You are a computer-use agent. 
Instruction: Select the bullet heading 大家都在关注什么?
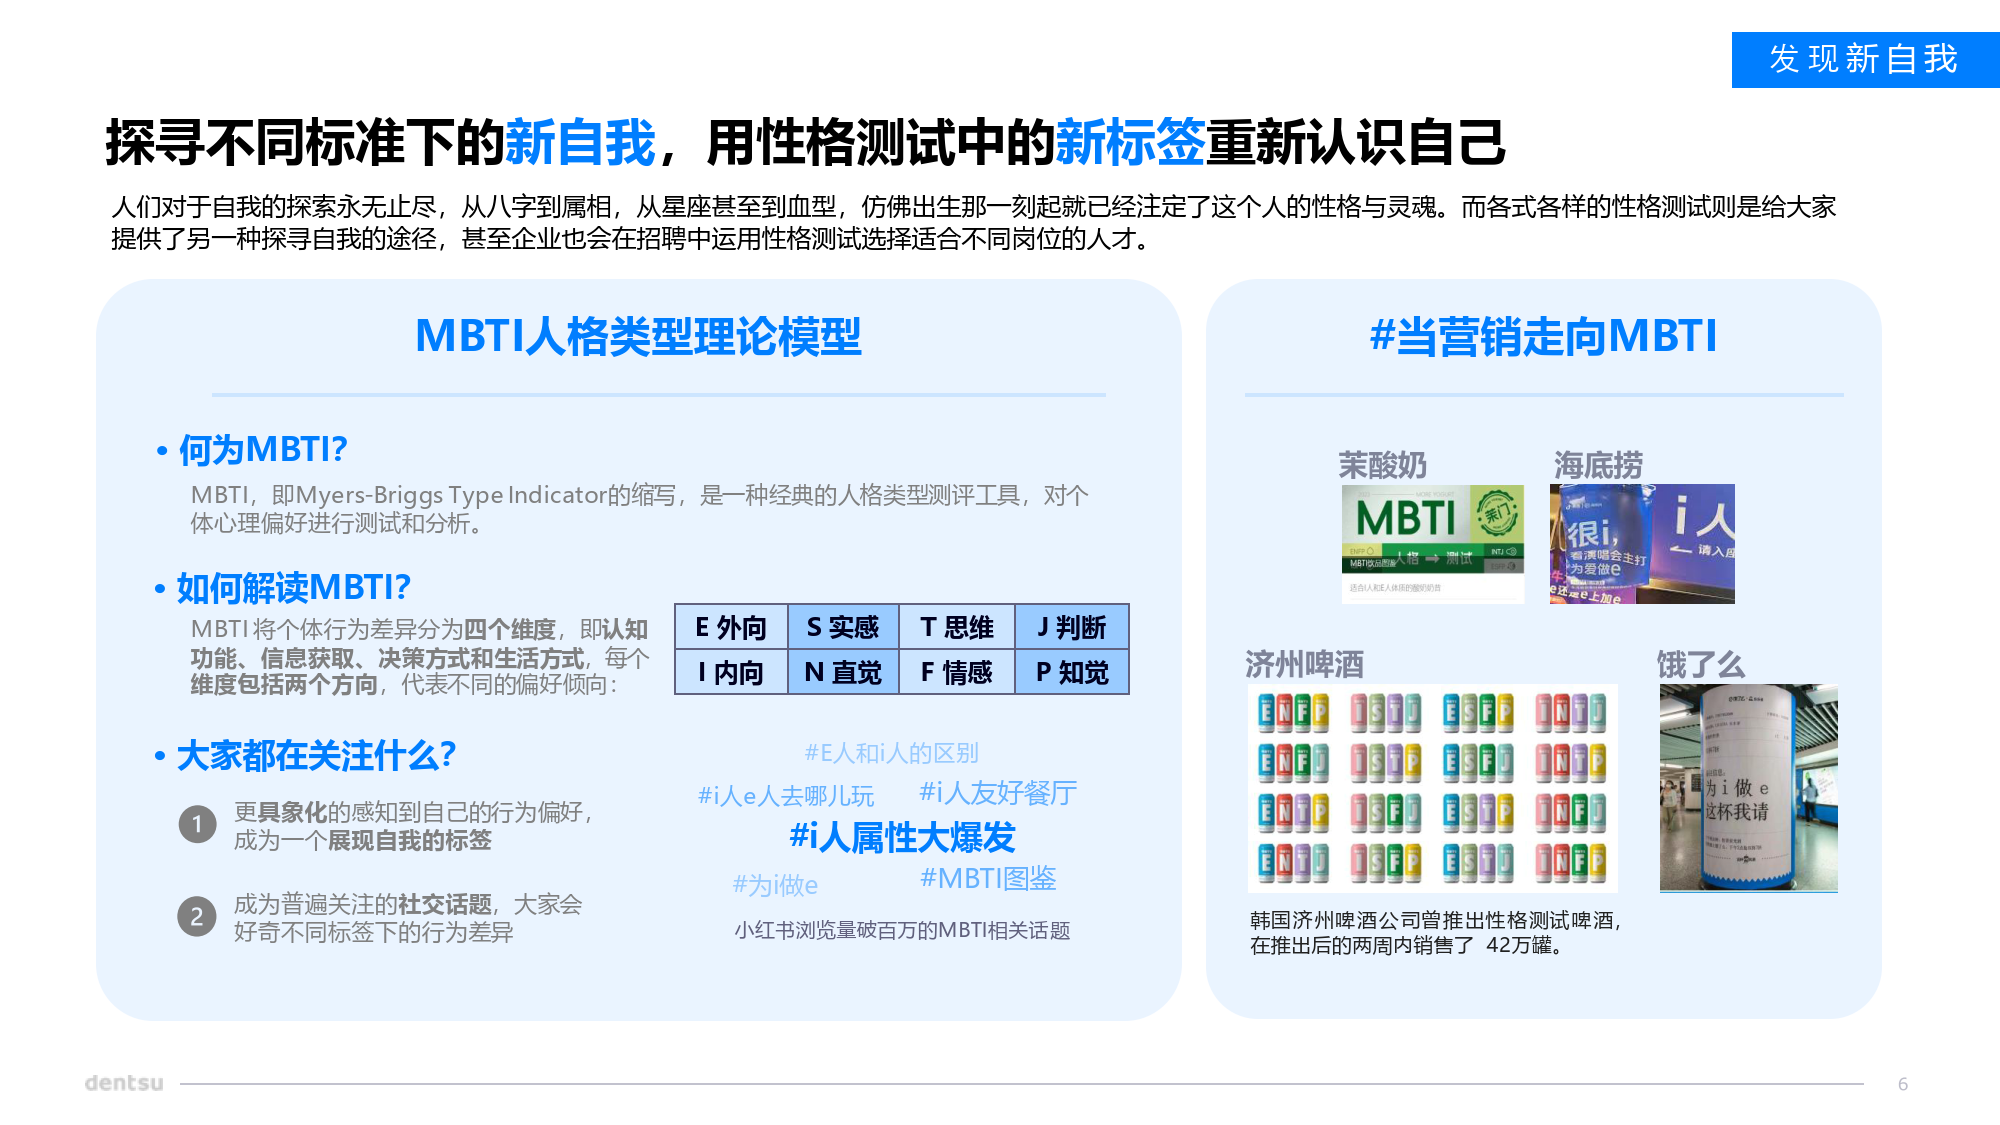pyautogui.click(x=316, y=755)
